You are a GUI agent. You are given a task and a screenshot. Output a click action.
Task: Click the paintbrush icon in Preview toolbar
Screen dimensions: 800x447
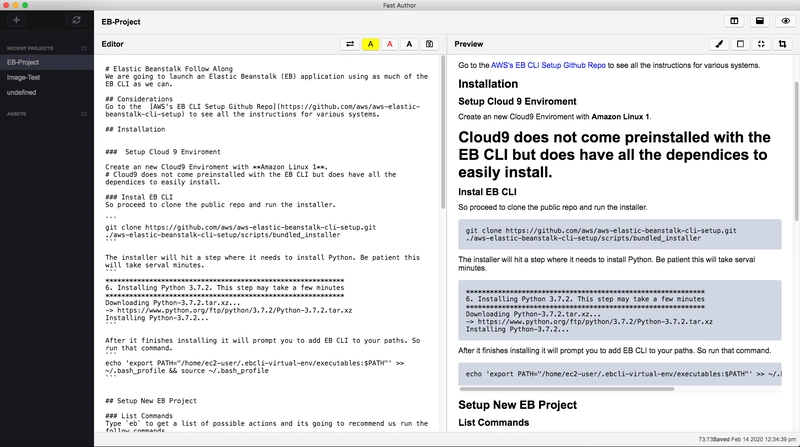[719, 44]
